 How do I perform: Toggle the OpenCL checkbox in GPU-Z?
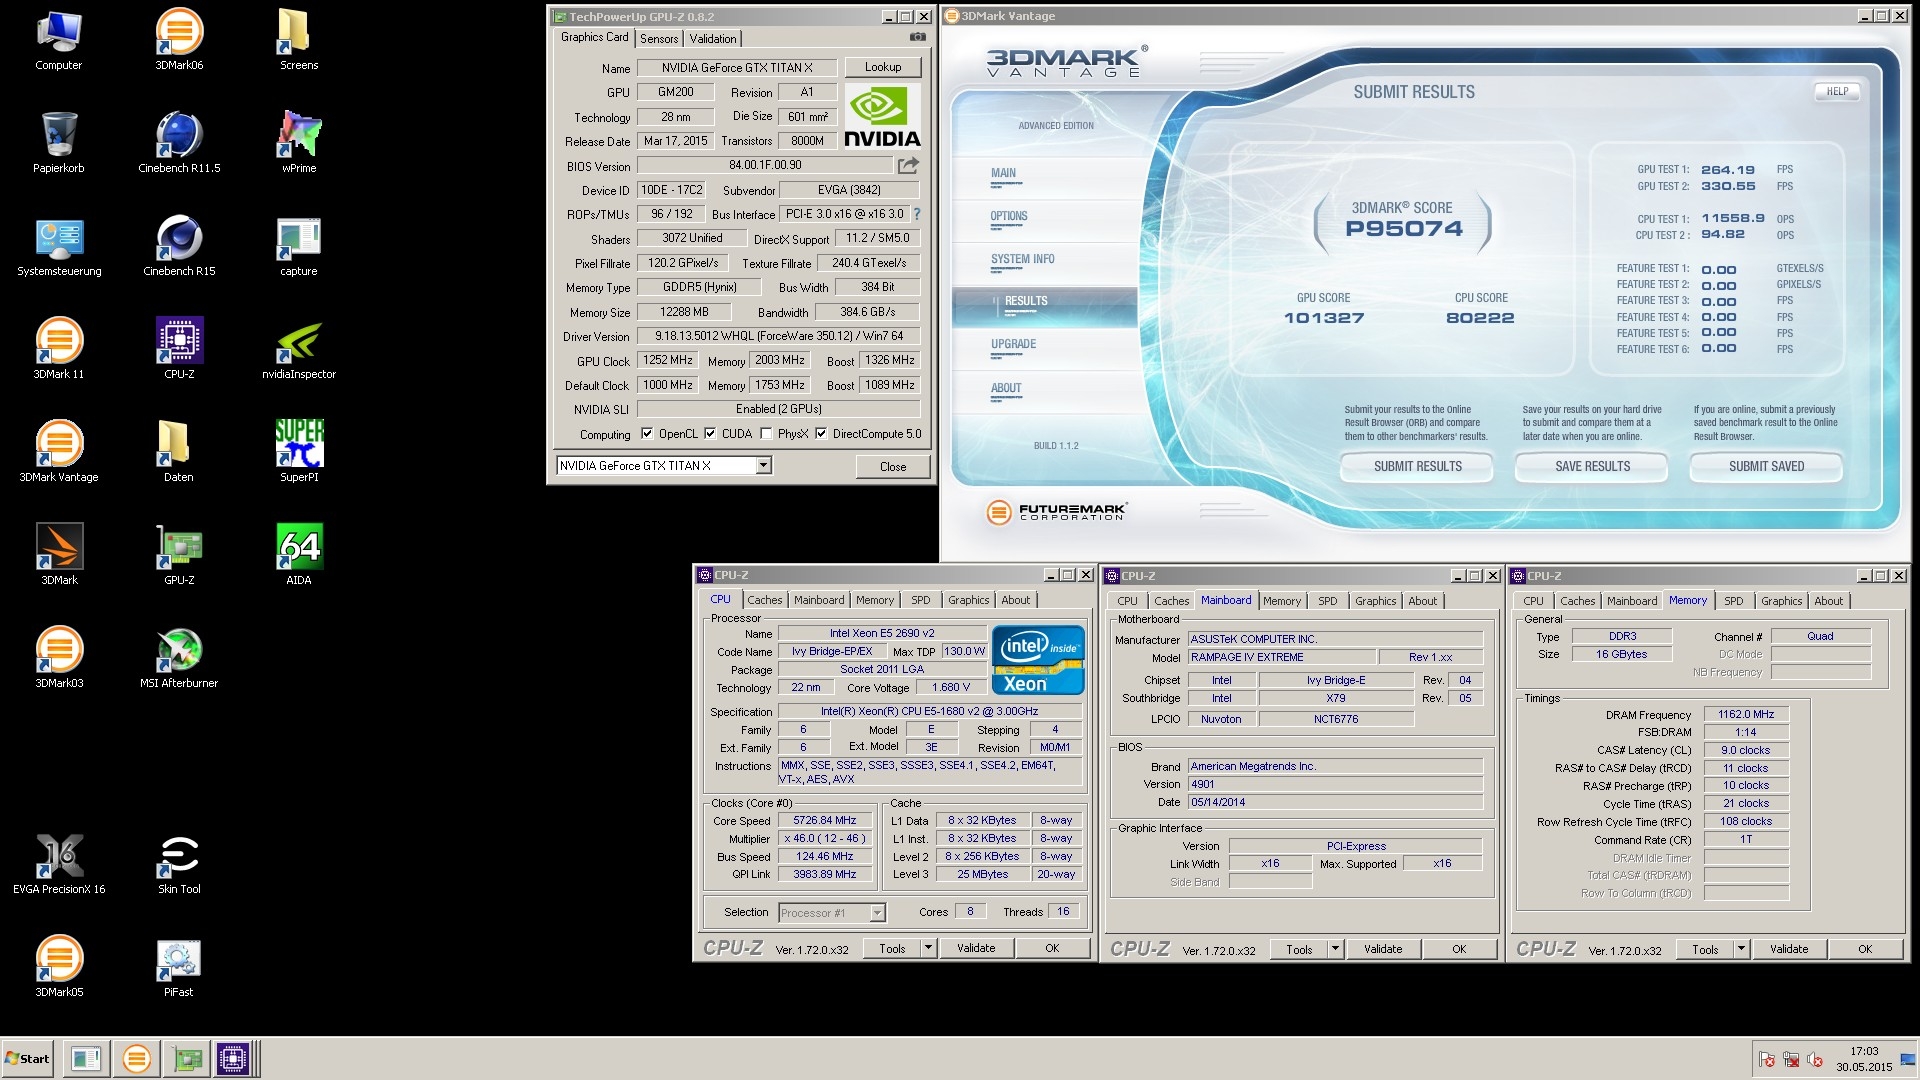click(647, 434)
